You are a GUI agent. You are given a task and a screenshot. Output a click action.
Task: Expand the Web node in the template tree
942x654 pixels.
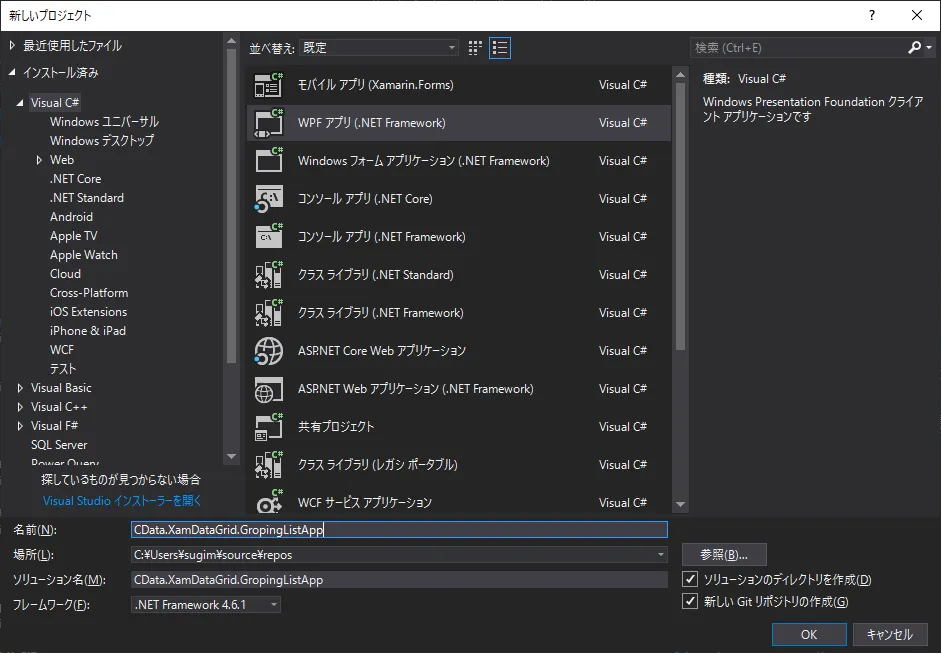tap(41, 159)
